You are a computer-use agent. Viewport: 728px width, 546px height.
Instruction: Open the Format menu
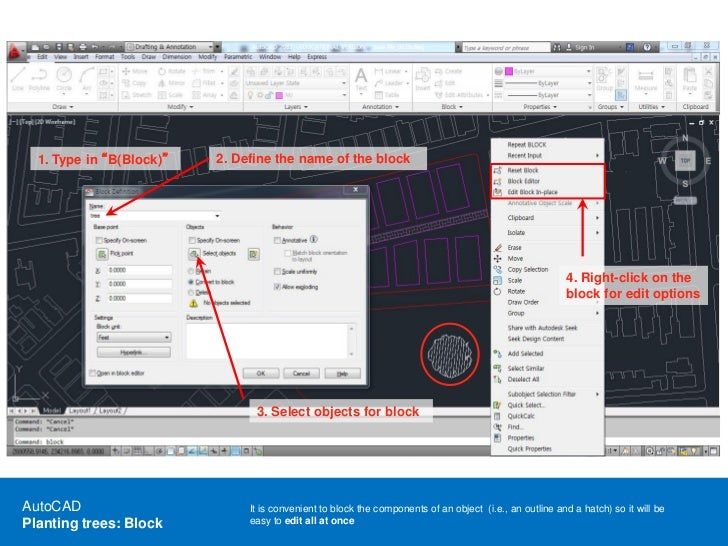tap(104, 57)
